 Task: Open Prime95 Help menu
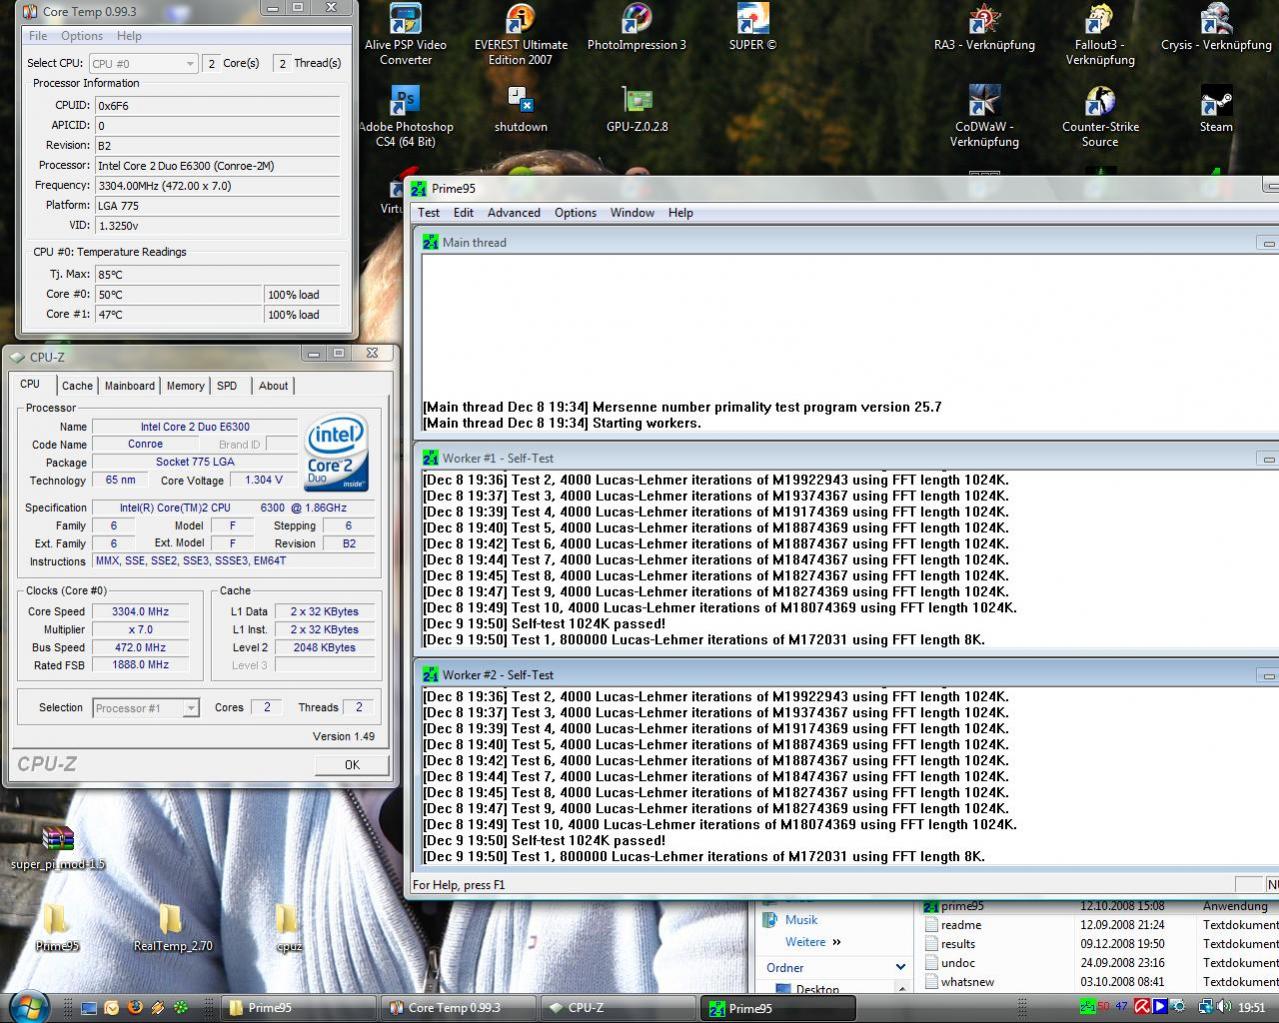tap(680, 212)
